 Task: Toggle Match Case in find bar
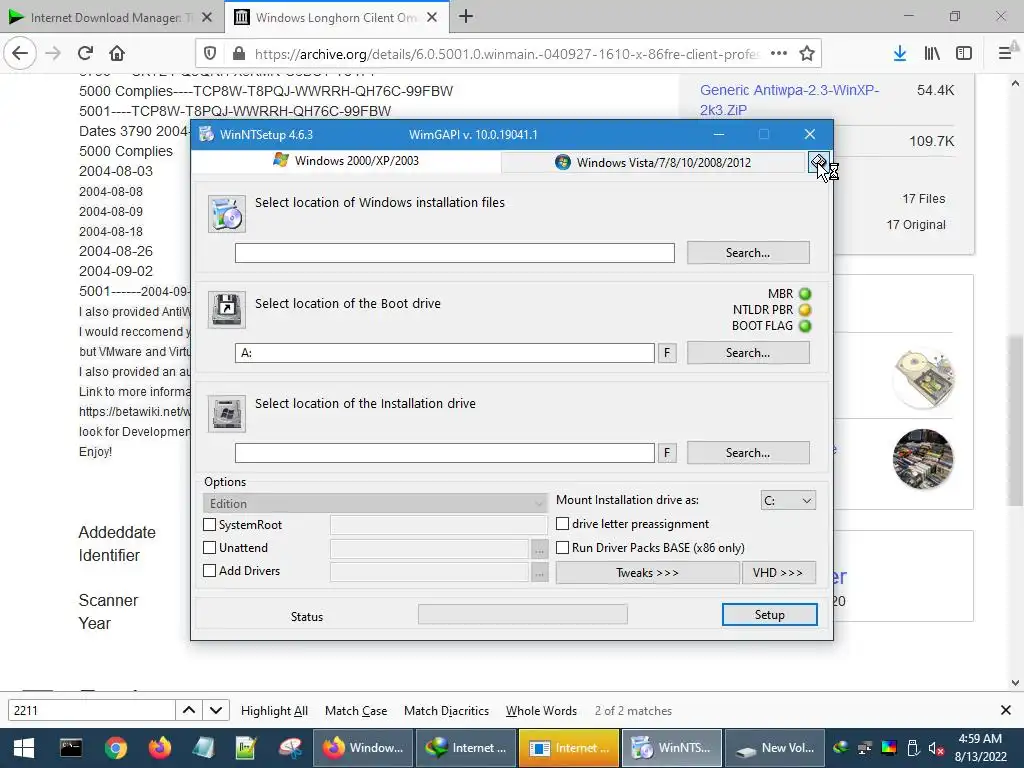[x=356, y=711]
